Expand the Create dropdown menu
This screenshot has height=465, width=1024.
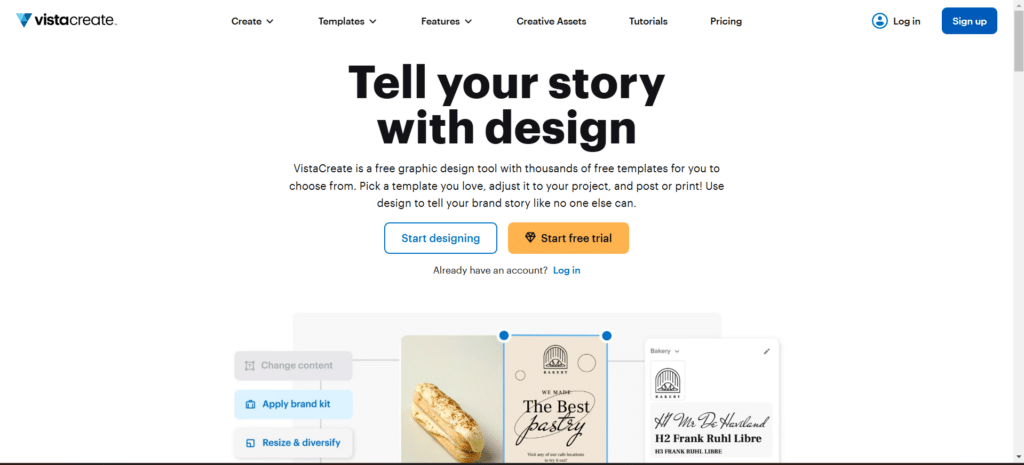(252, 21)
